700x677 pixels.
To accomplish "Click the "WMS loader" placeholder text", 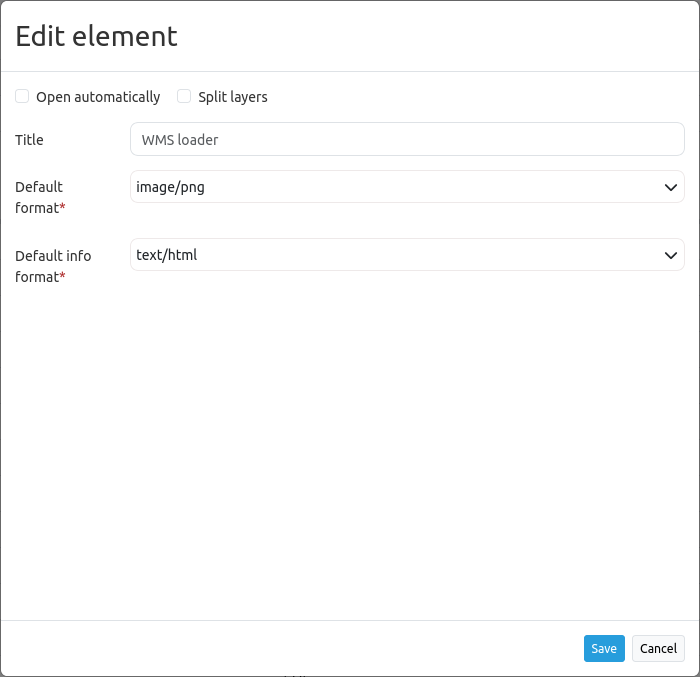I will pyautogui.click(x=180, y=140).
